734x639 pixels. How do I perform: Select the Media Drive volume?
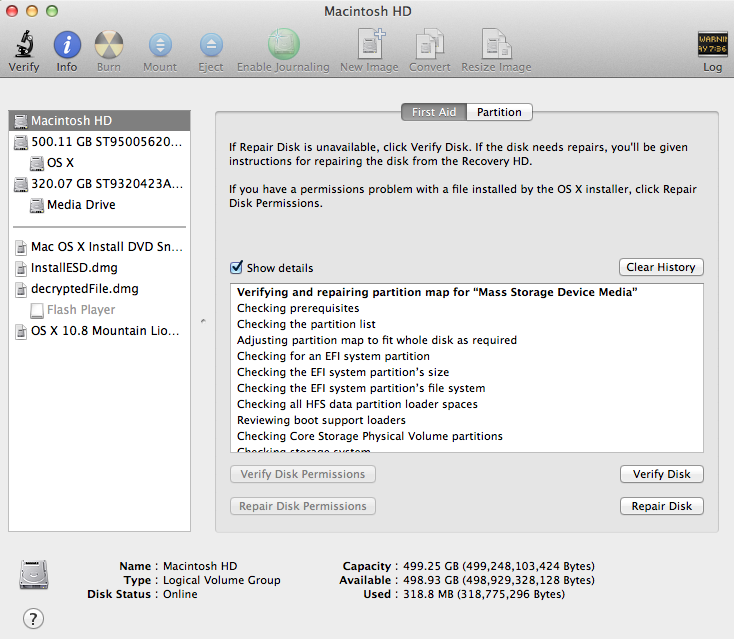click(x=99, y=205)
